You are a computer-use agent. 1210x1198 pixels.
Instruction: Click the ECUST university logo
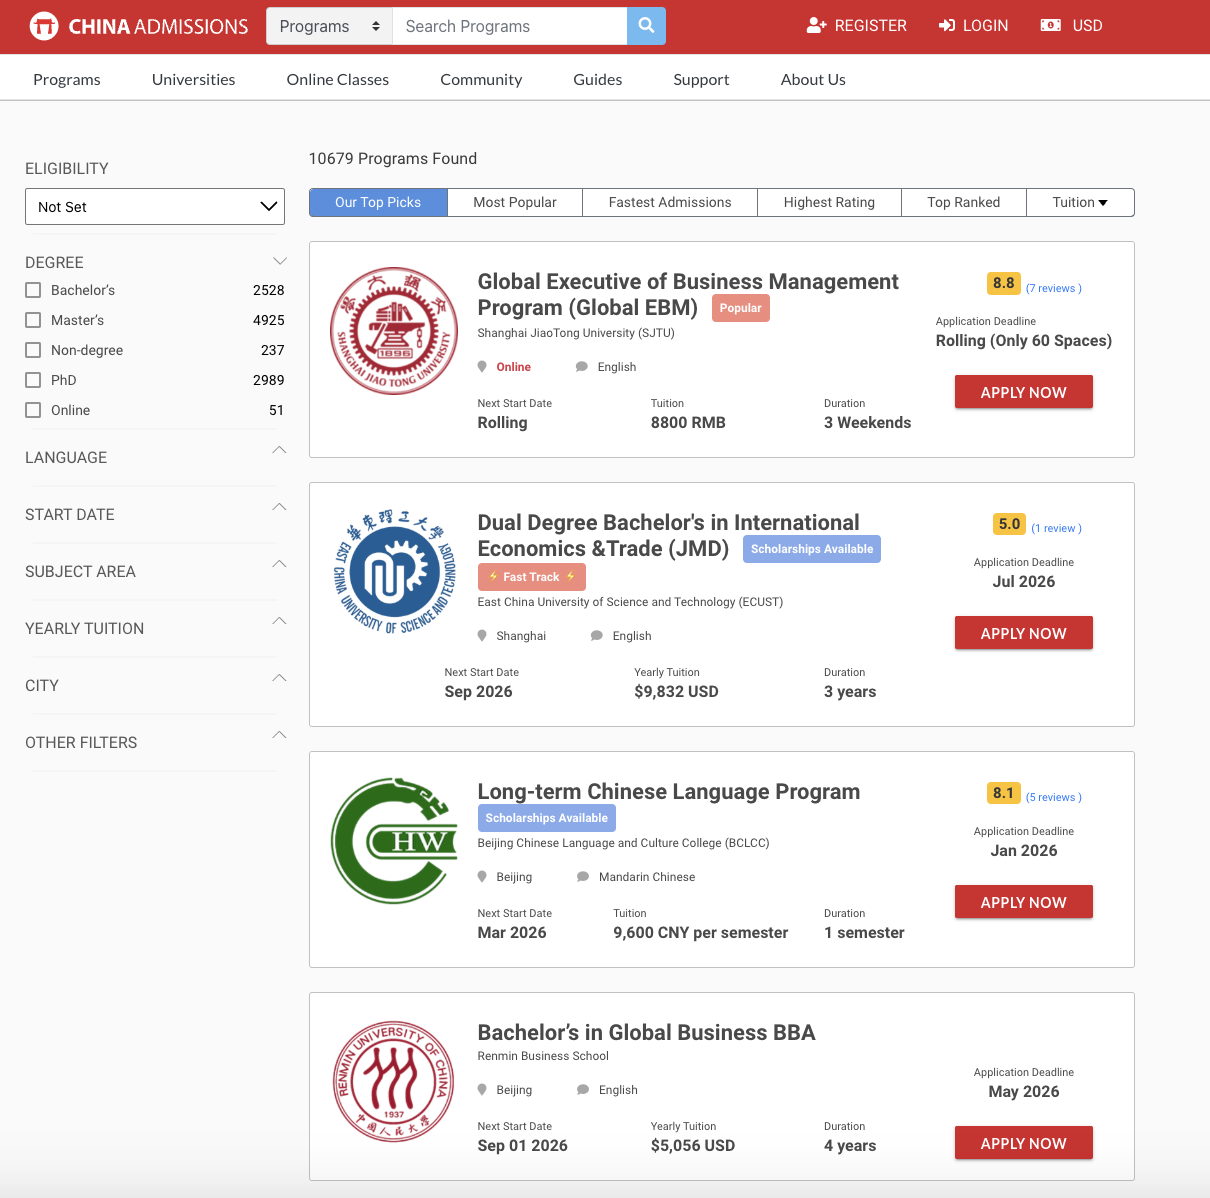click(x=393, y=572)
